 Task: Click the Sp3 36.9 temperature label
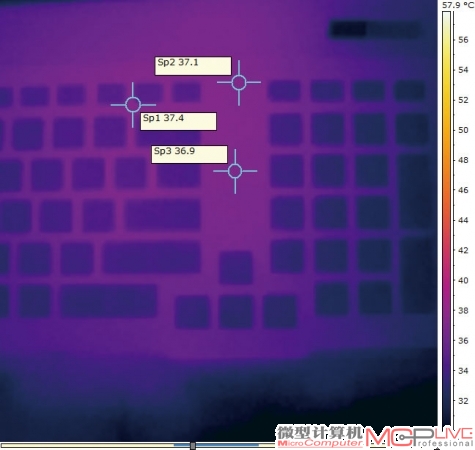coord(189,154)
